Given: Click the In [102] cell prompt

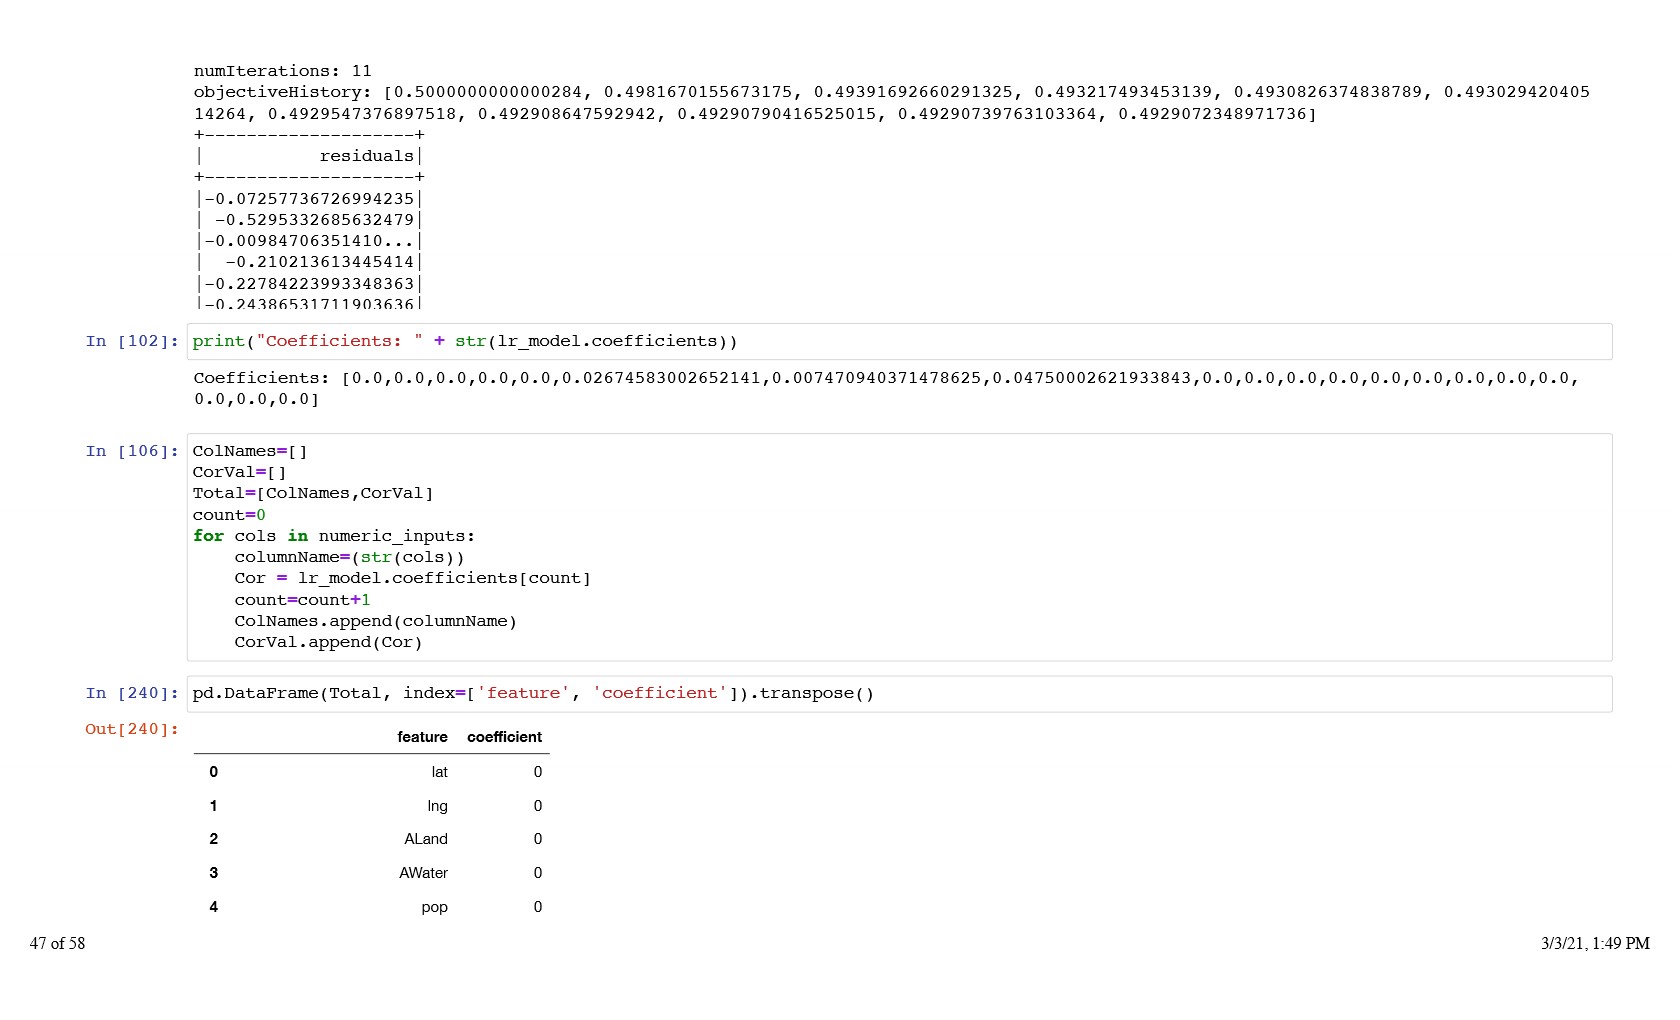Looking at the screenshot, I should point(132,341).
